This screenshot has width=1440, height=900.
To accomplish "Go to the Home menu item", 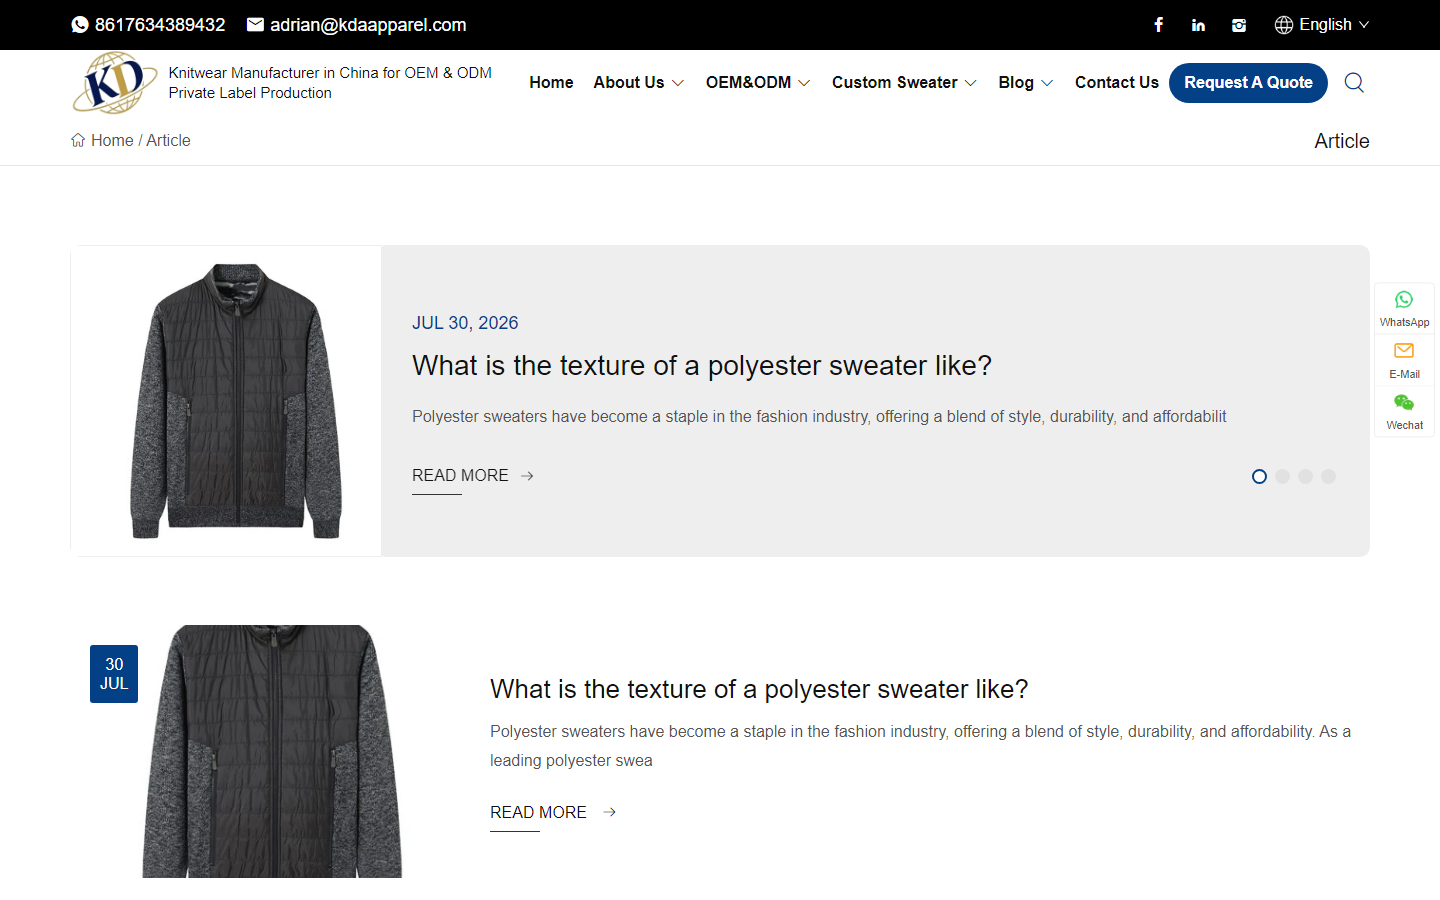I will tap(551, 82).
